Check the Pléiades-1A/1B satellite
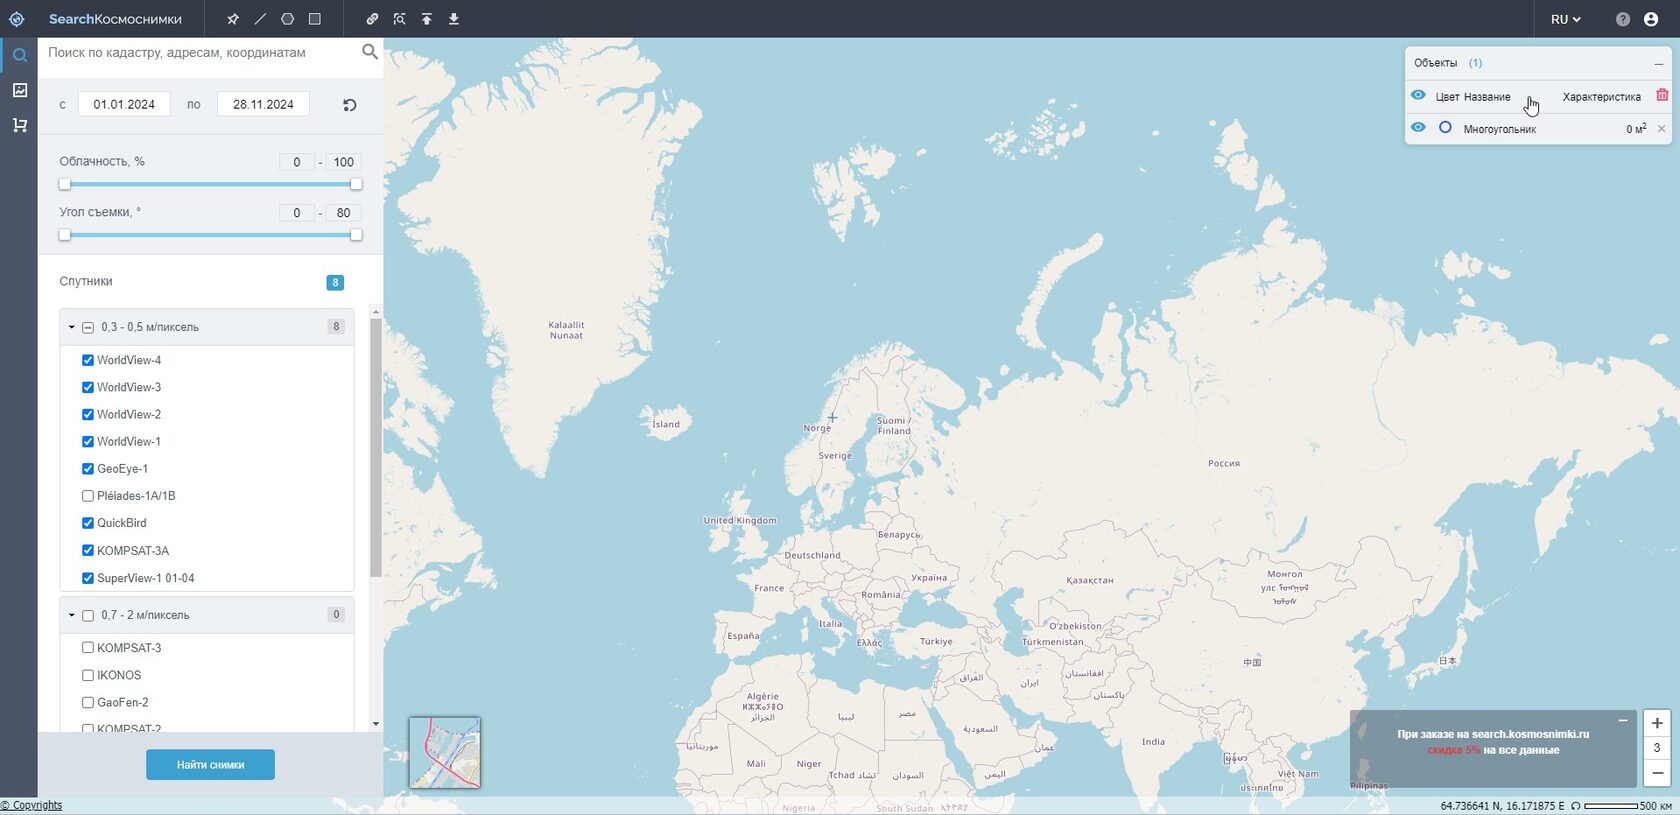 [88, 496]
